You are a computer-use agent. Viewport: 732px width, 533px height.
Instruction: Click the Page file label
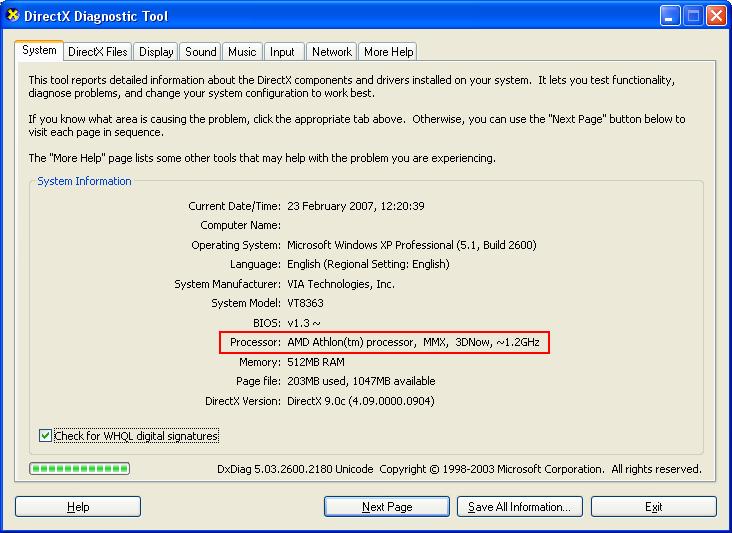point(258,381)
